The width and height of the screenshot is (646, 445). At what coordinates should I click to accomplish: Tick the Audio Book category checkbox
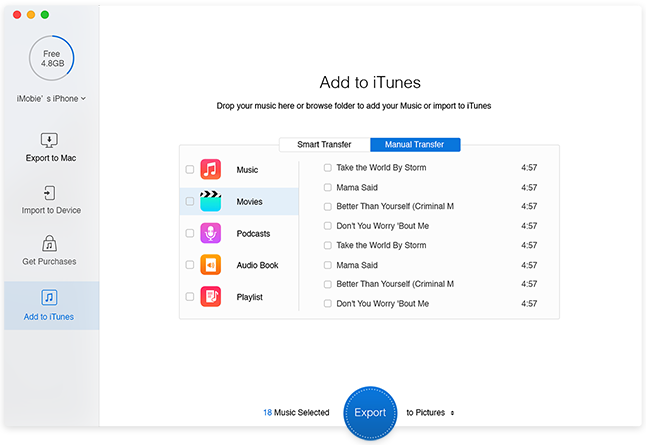[190, 265]
